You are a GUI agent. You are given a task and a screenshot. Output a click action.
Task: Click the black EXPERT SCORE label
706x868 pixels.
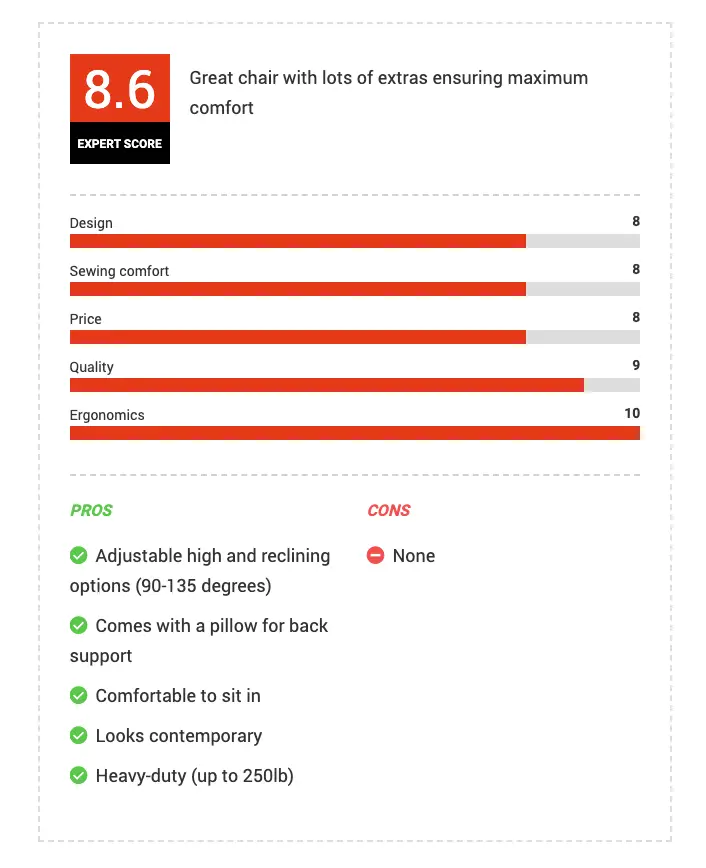(120, 143)
